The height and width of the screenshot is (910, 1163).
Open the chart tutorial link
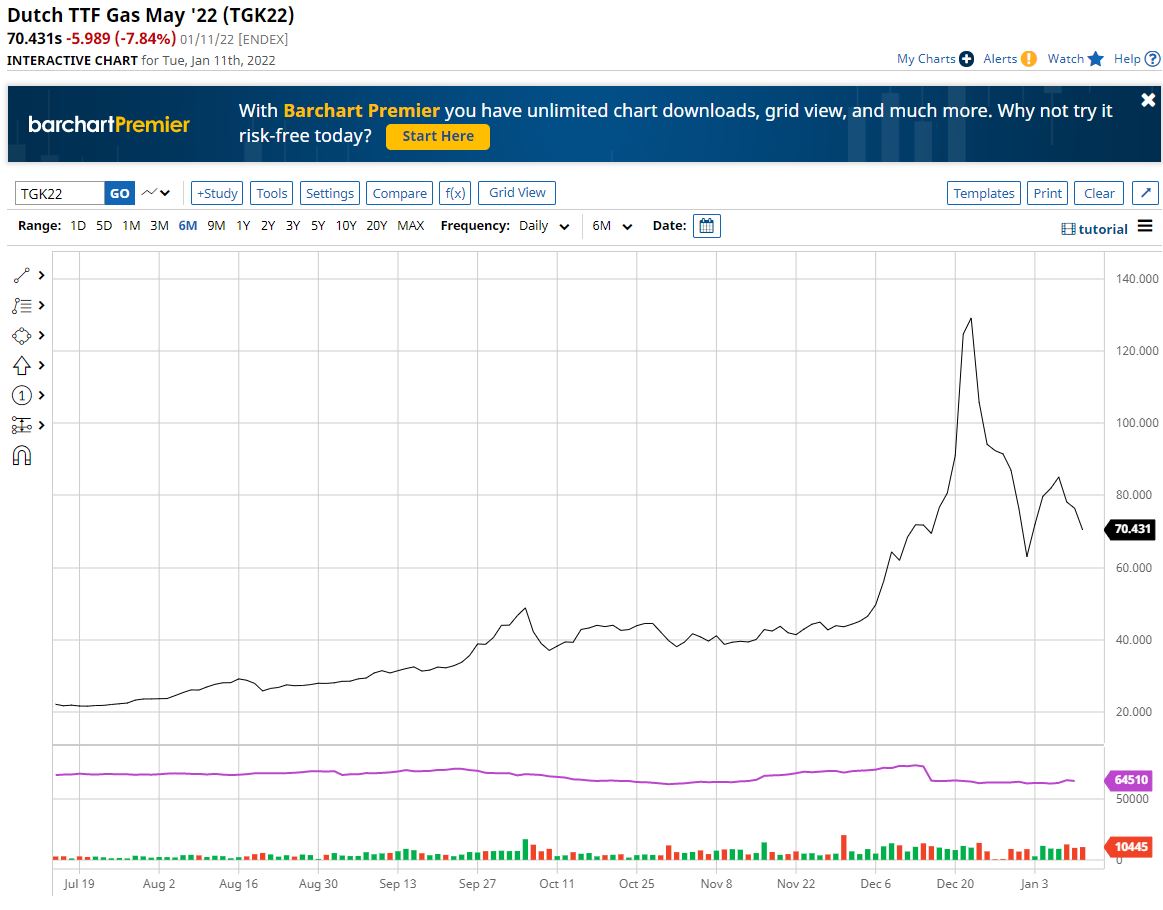pos(1094,229)
